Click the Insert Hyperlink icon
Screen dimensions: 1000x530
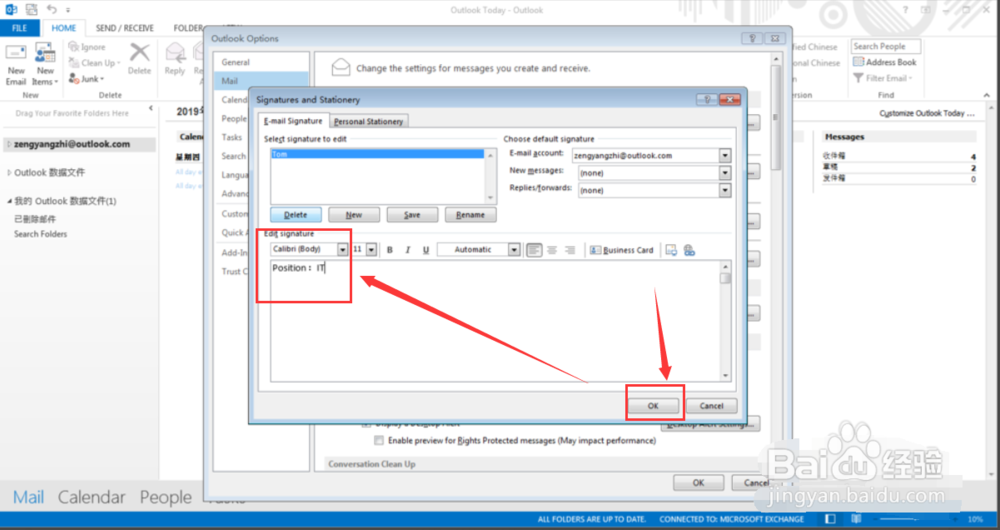689,250
